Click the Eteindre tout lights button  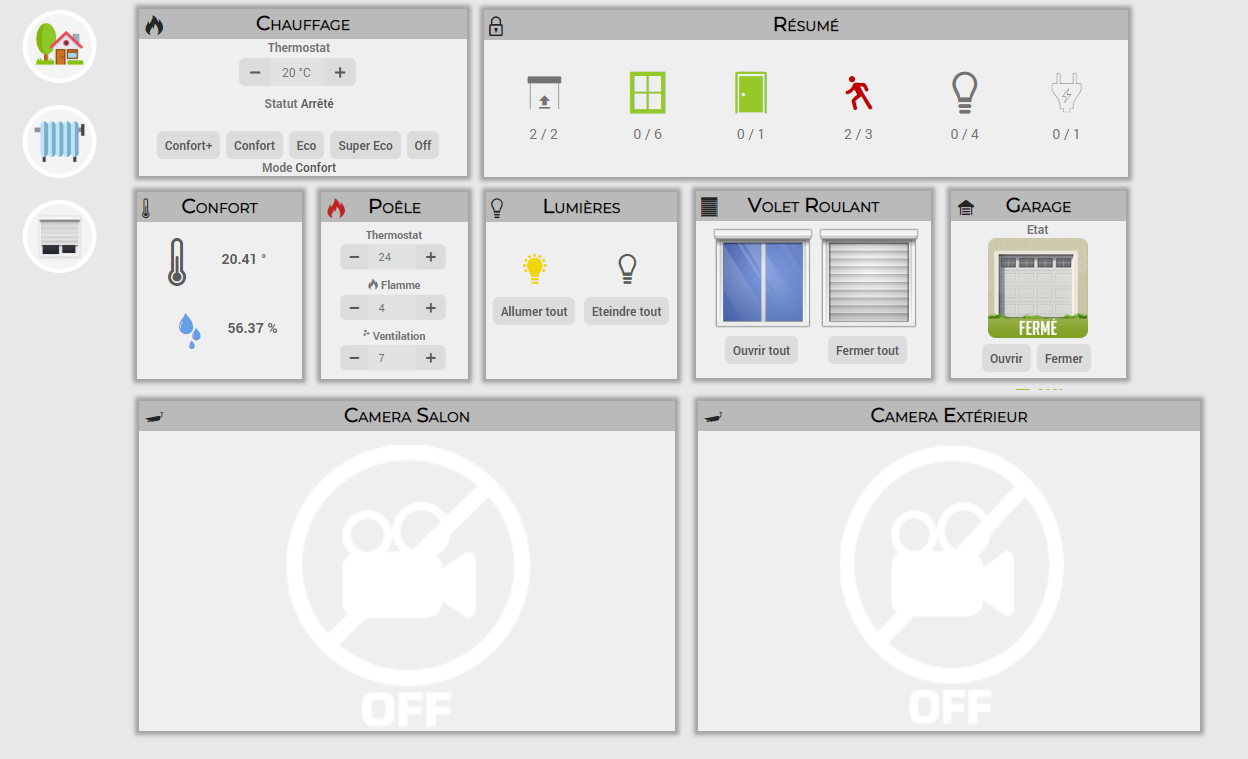(x=627, y=311)
